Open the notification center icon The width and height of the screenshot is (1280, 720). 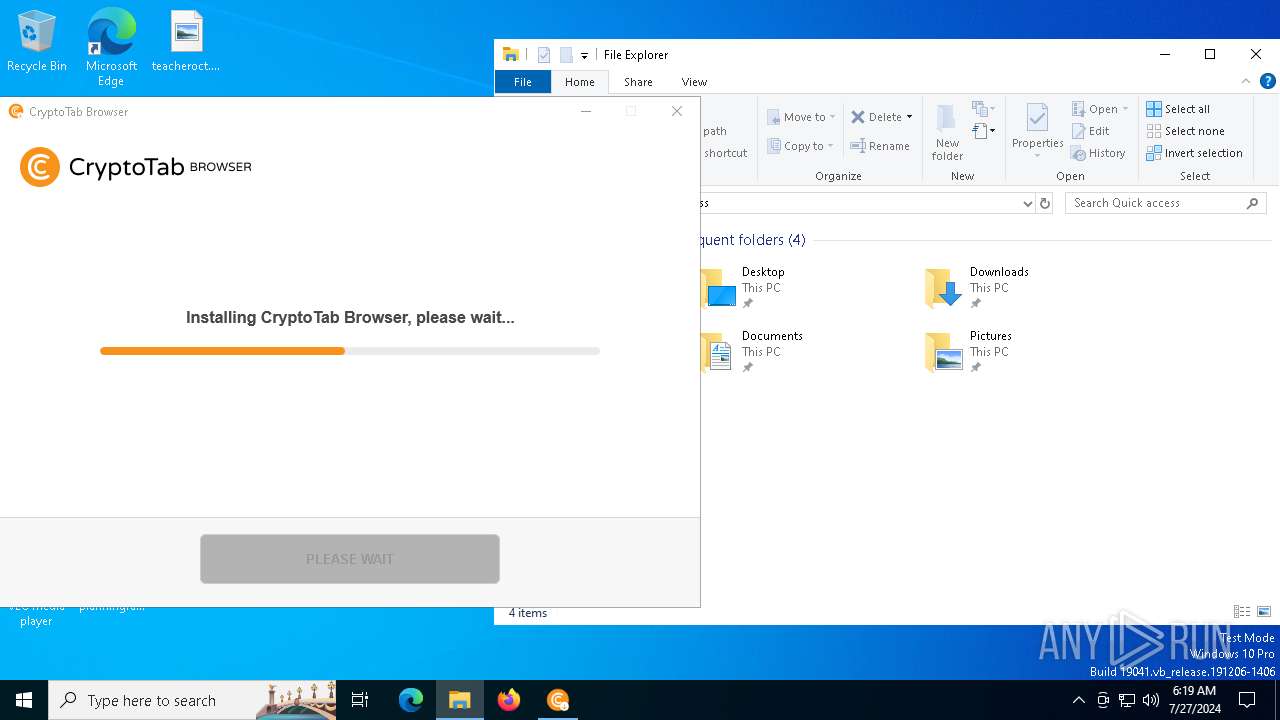1247,700
